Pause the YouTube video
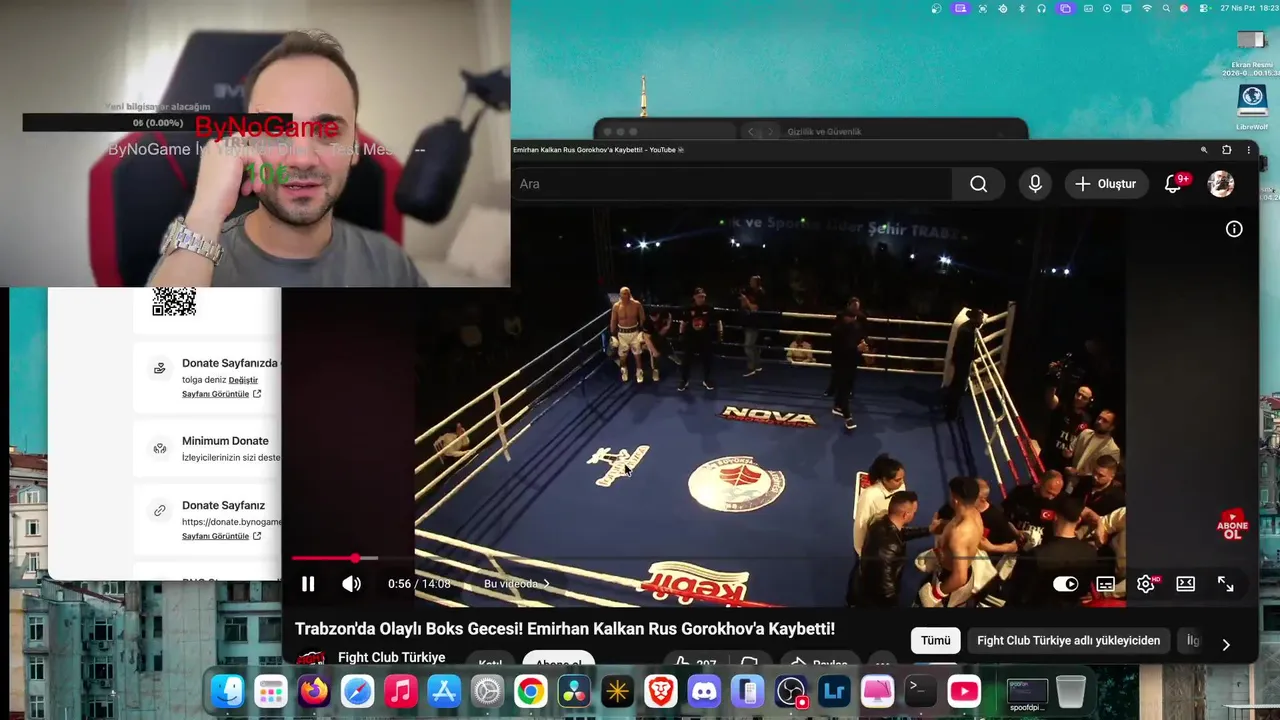1280x720 pixels. tap(308, 584)
